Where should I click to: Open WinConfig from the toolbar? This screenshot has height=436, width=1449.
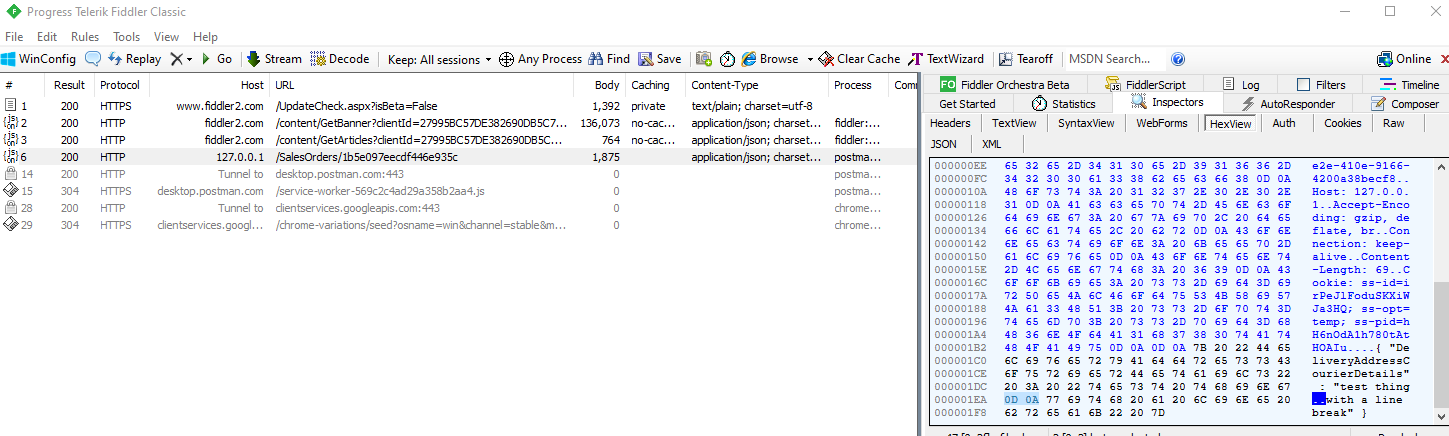[x=38, y=59]
